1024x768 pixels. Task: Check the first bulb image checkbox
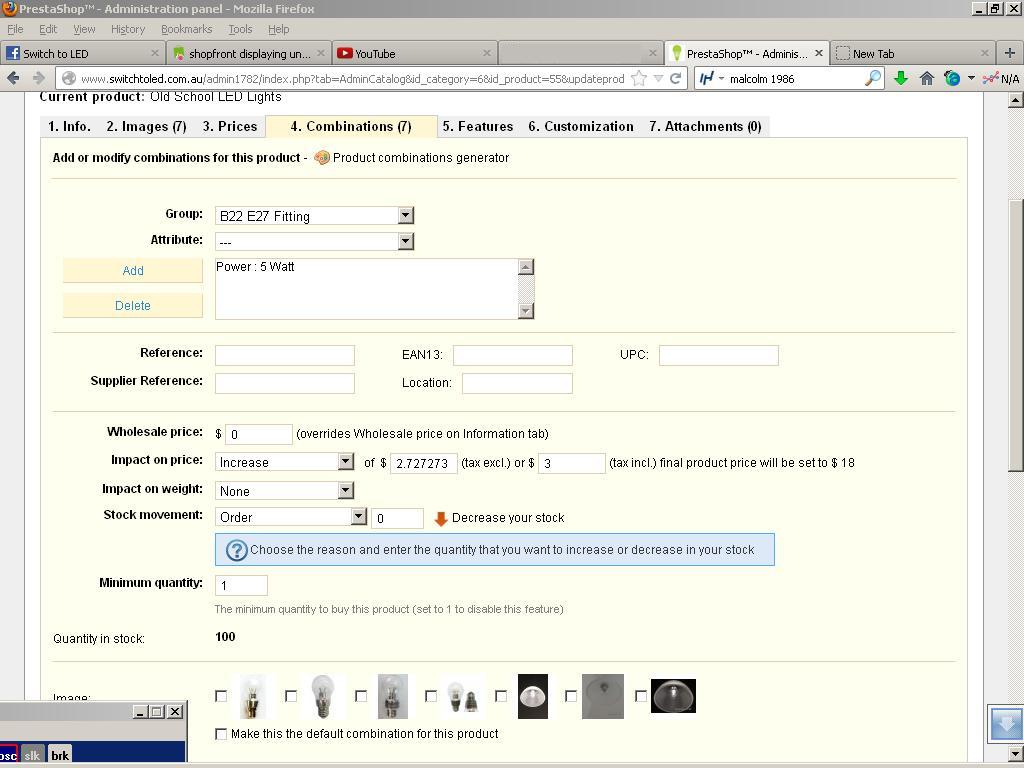(x=221, y=696)
